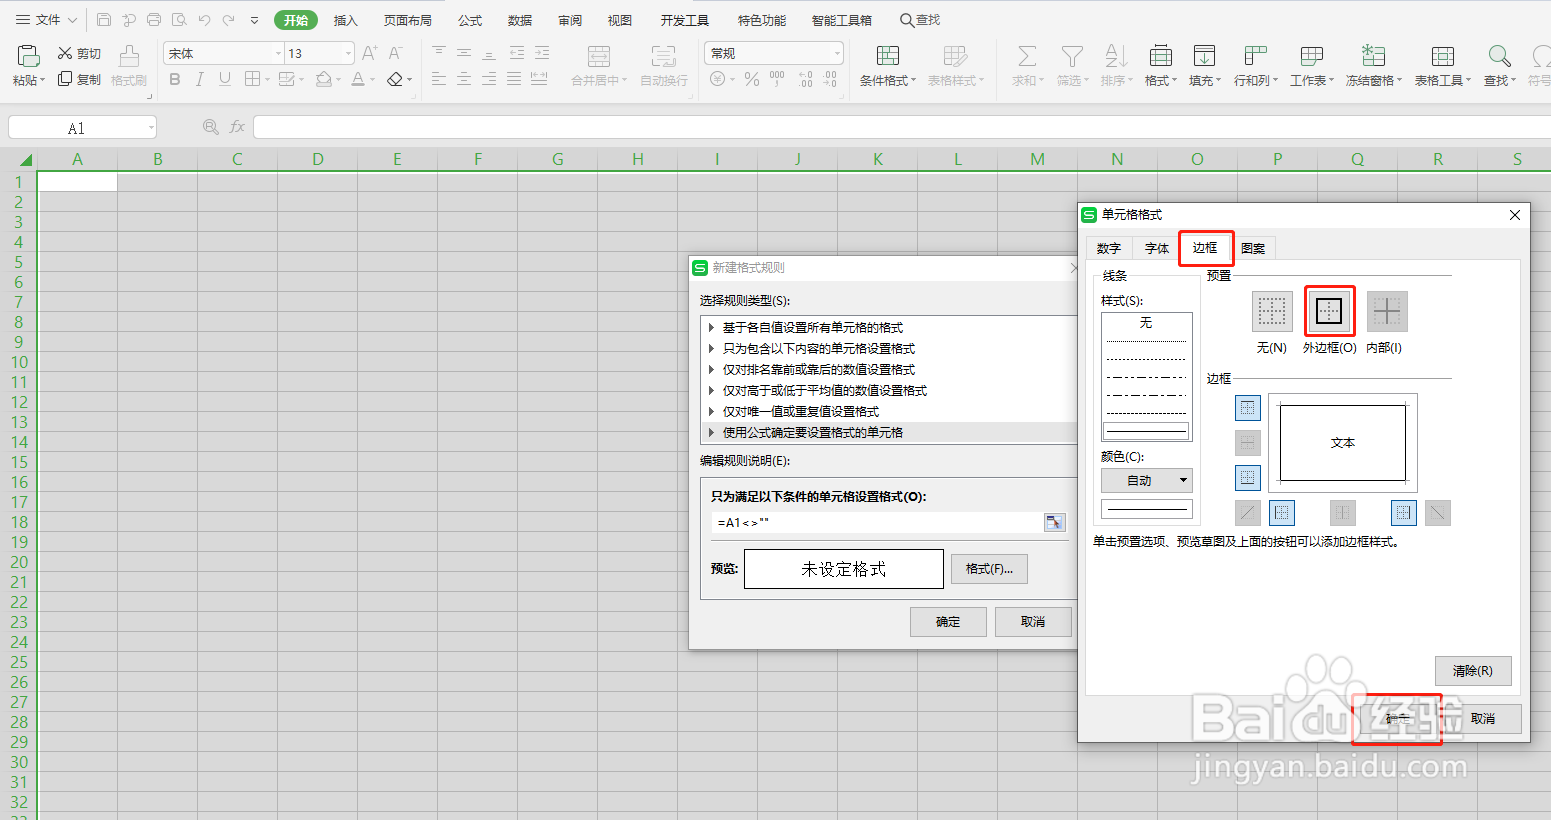Screen dimensions: 1551x820
Task: Click the Freeze Panes (冻结窗格) icon
Action: pyautogui.click(x=1374, y=56)
